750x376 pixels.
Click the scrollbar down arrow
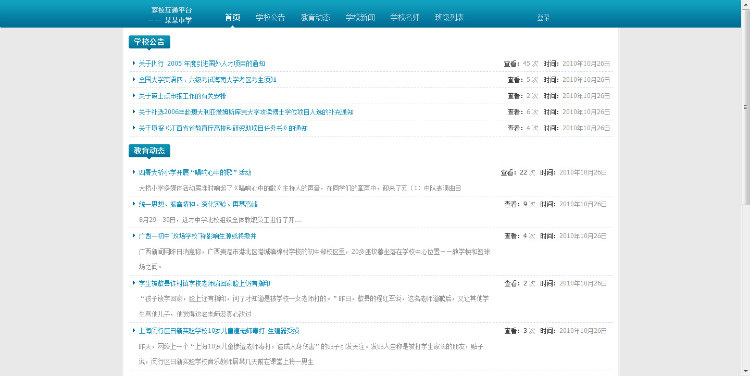[746, 372]
